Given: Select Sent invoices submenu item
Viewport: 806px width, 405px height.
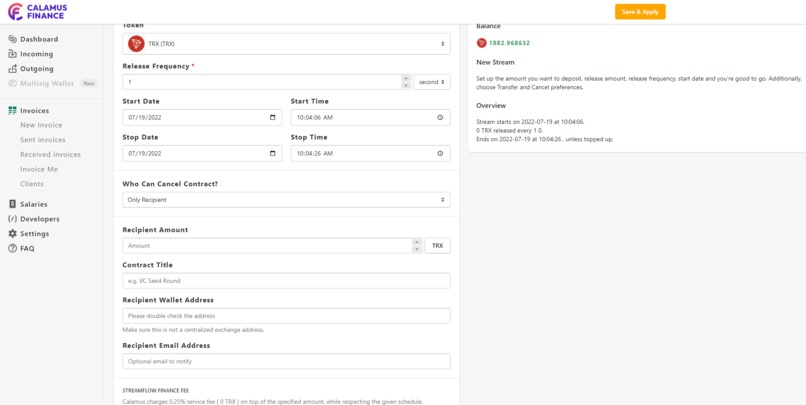Looking at the screenshot, I should click(x=43, y=140).
